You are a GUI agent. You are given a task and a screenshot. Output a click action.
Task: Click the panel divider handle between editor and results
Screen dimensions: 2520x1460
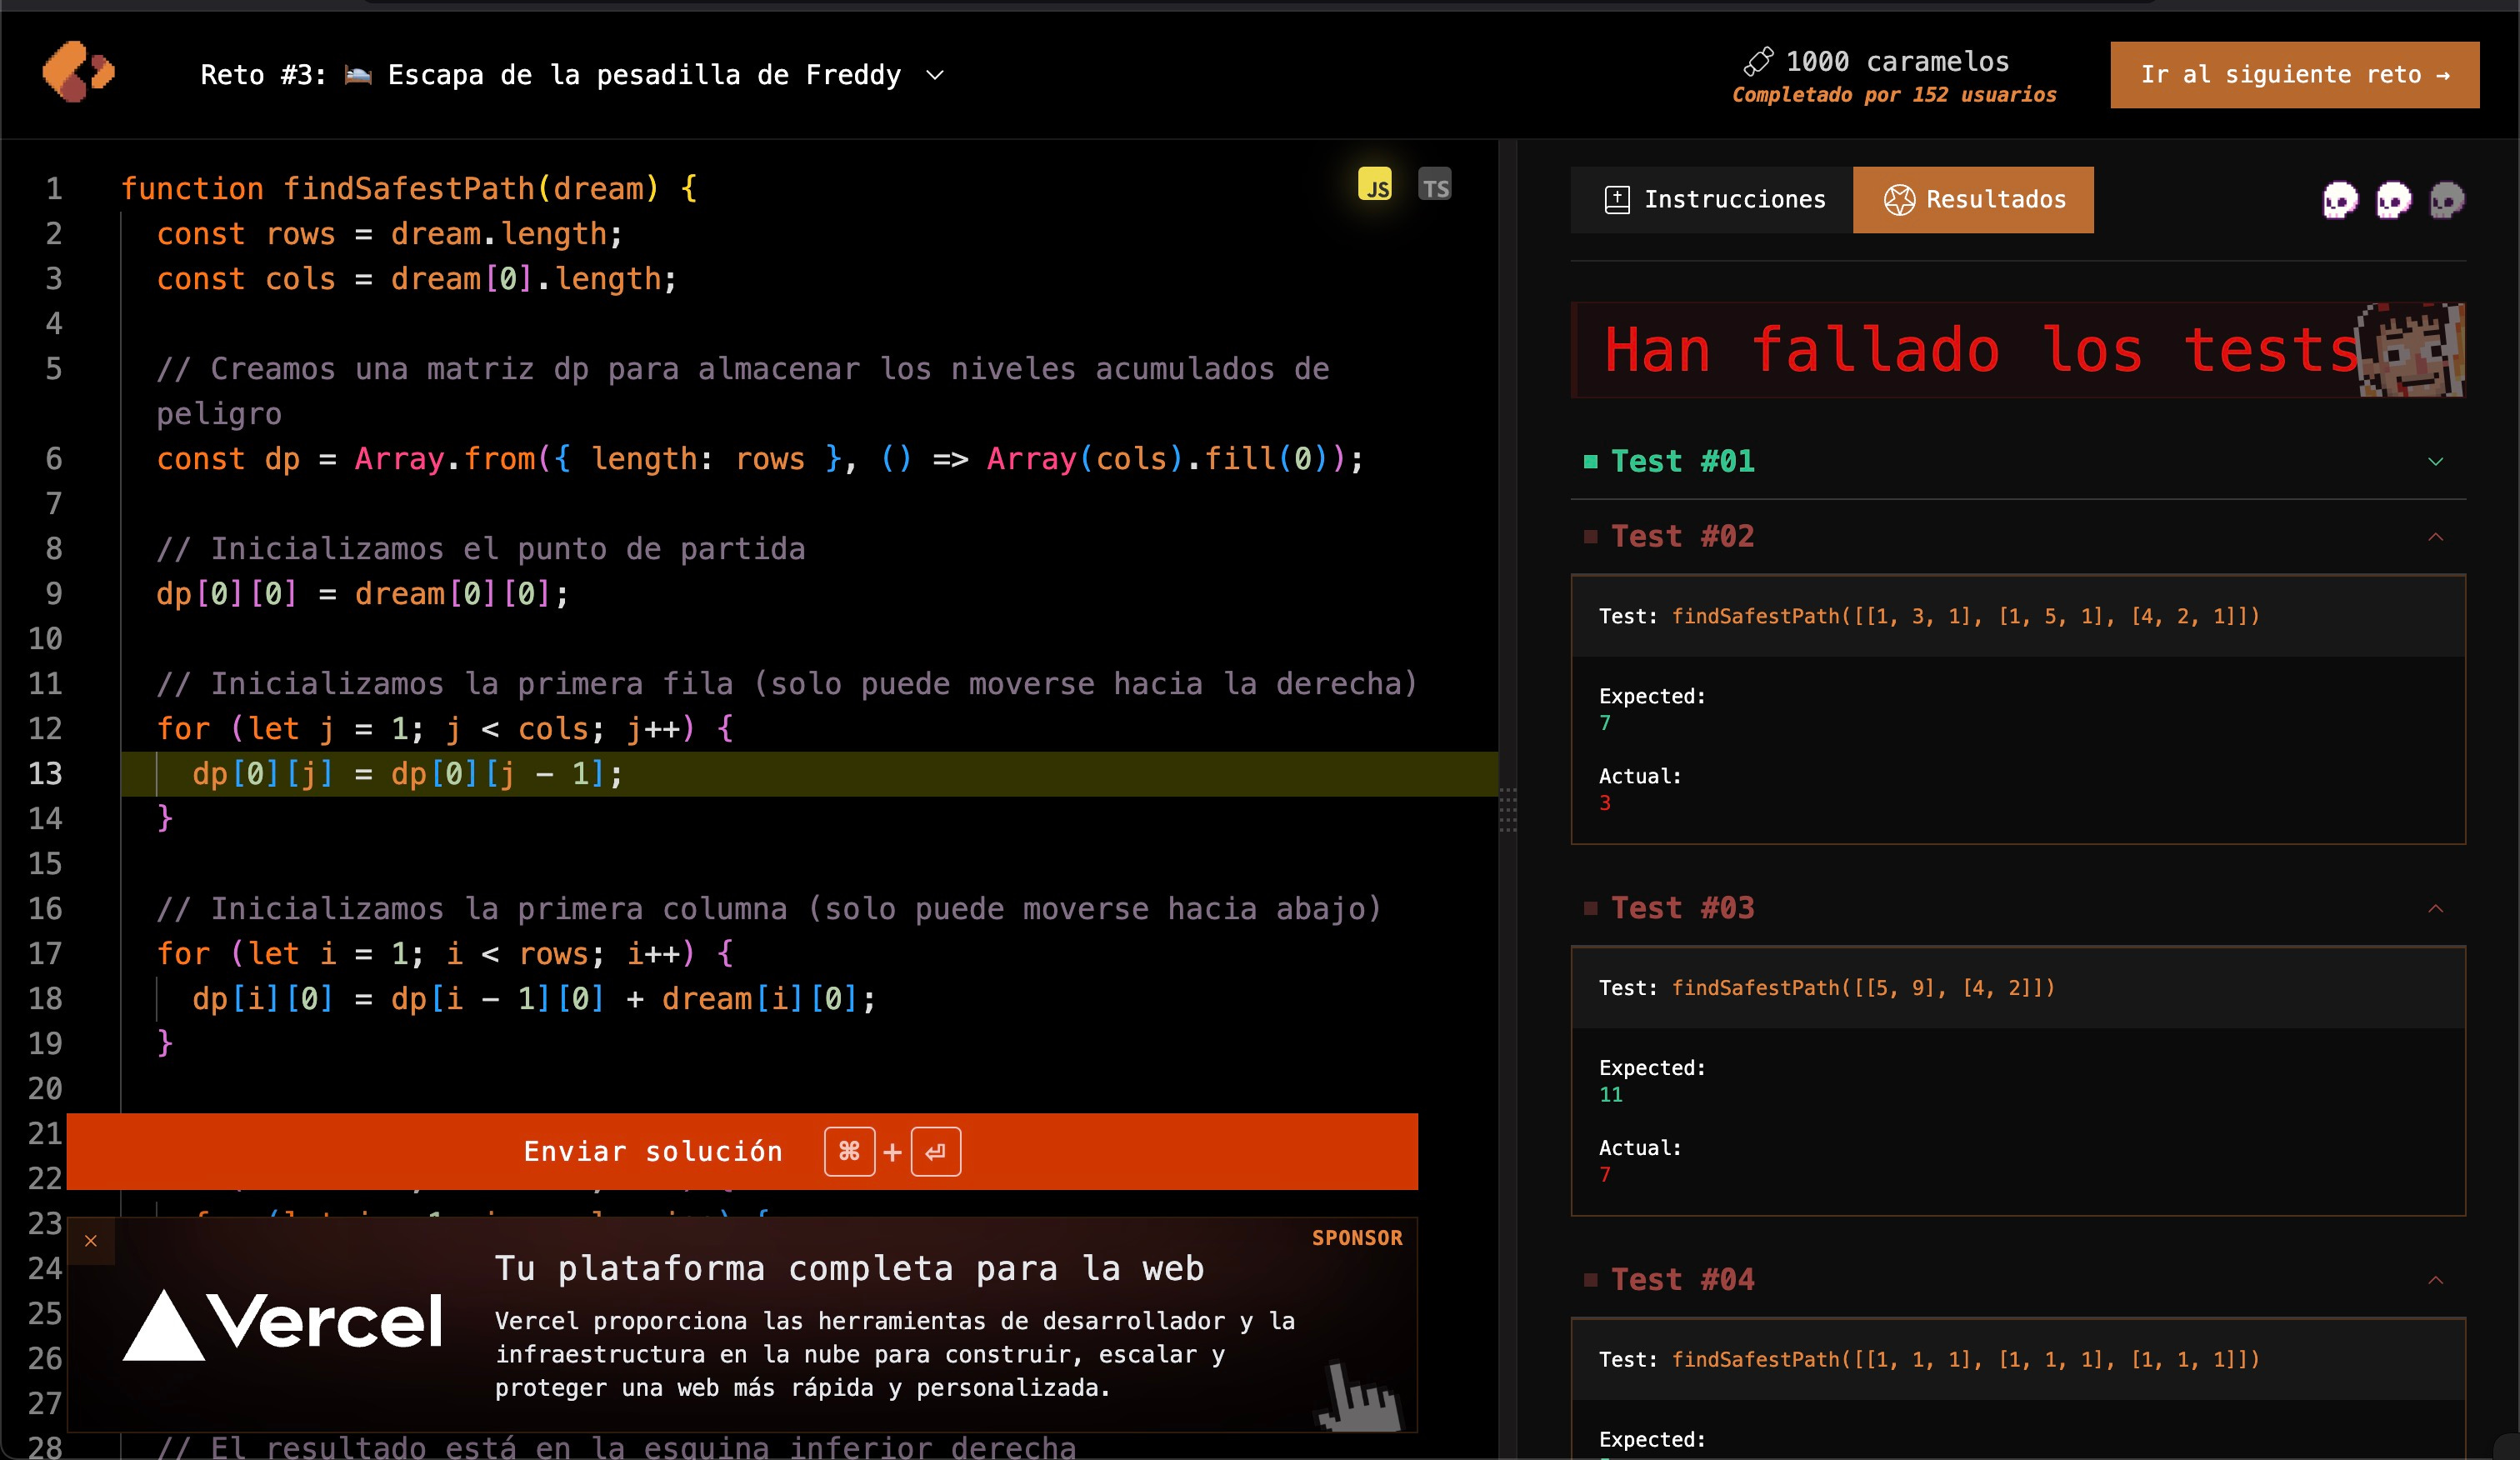(x=1507, y=809)
